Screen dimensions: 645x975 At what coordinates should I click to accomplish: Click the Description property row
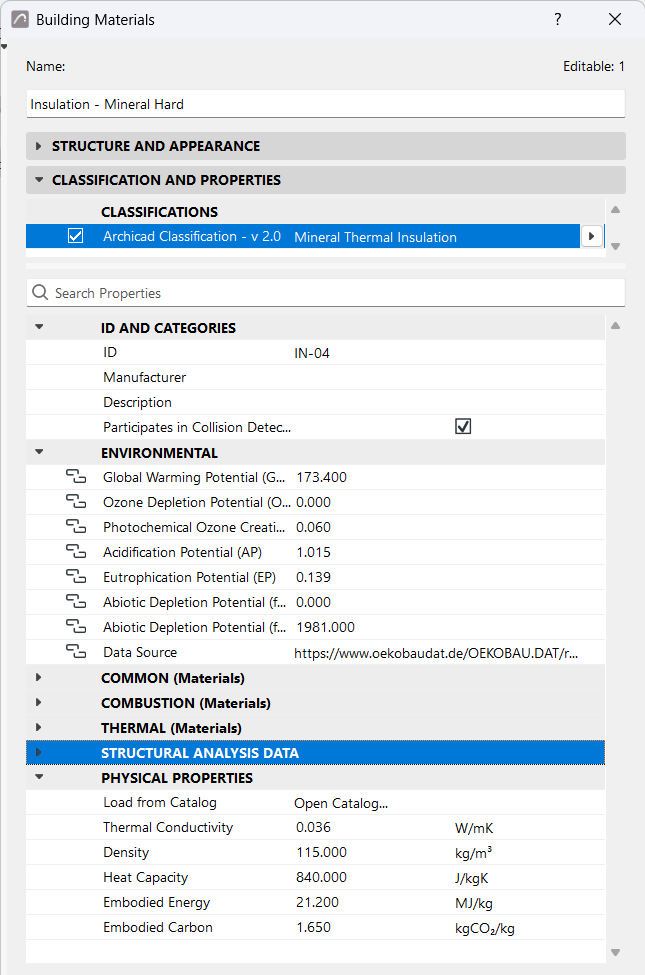pos(315,402)
